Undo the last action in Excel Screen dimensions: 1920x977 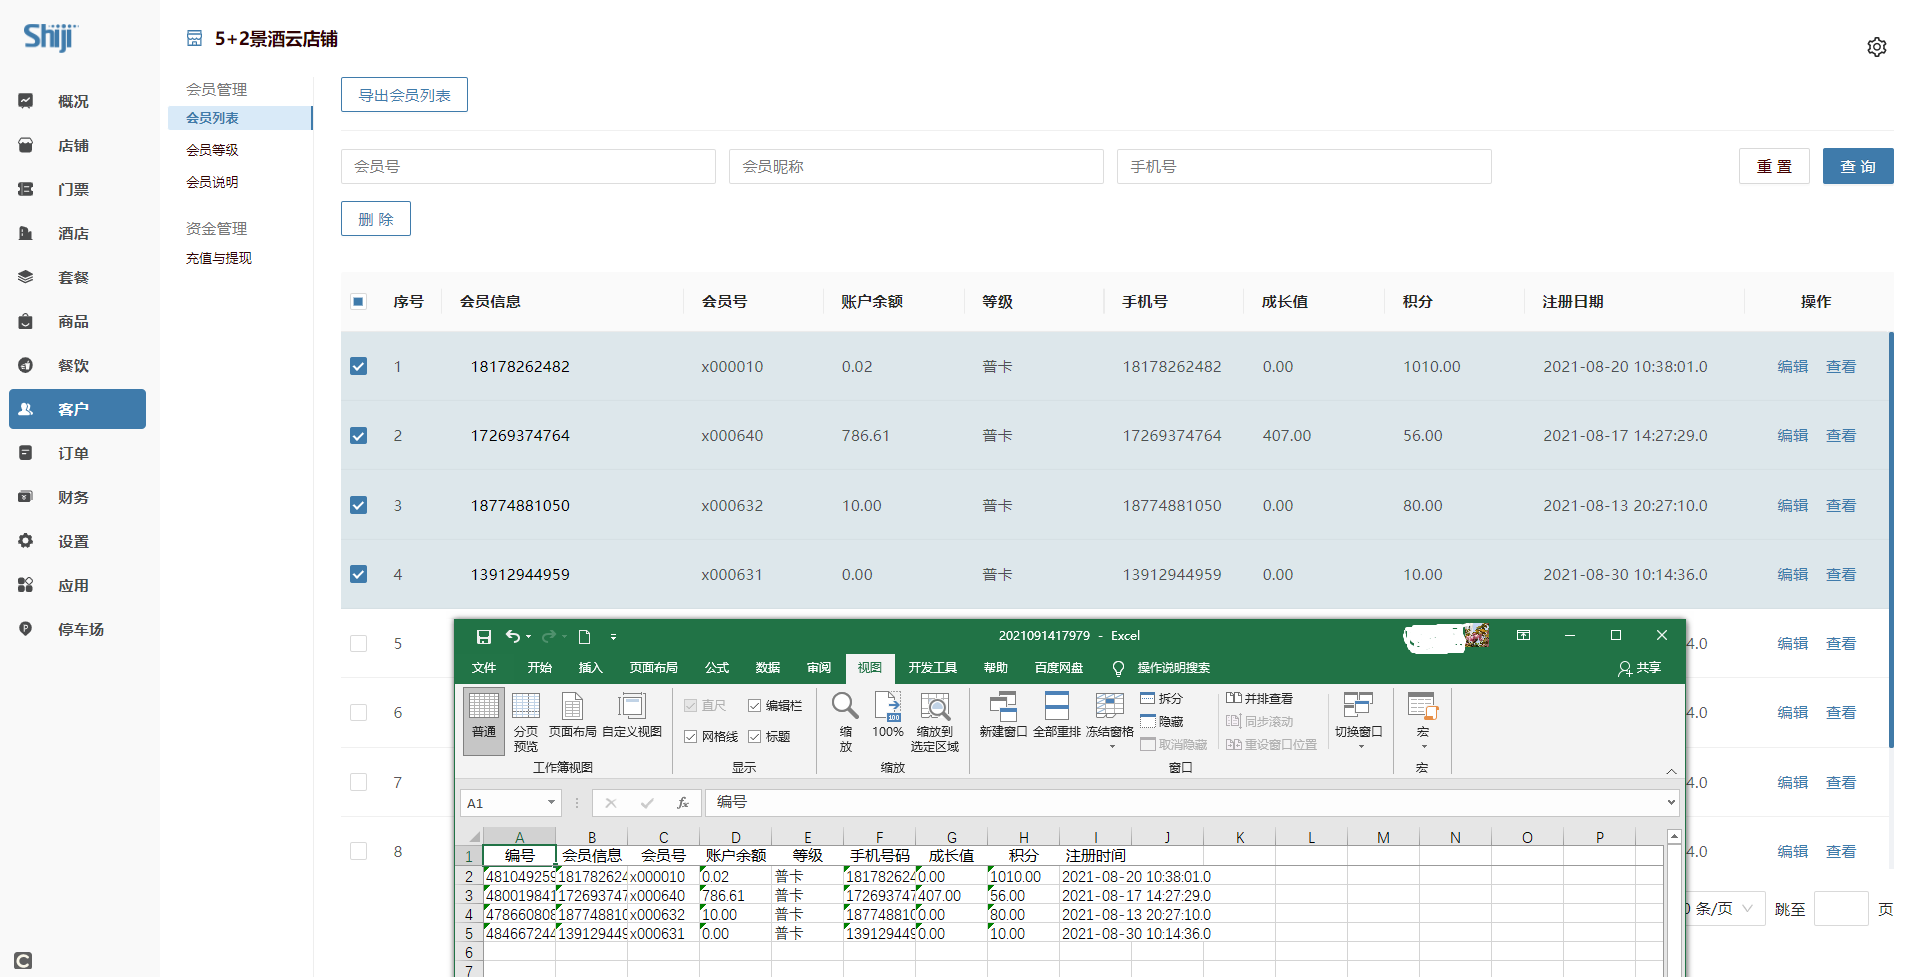tap(512, 636)
